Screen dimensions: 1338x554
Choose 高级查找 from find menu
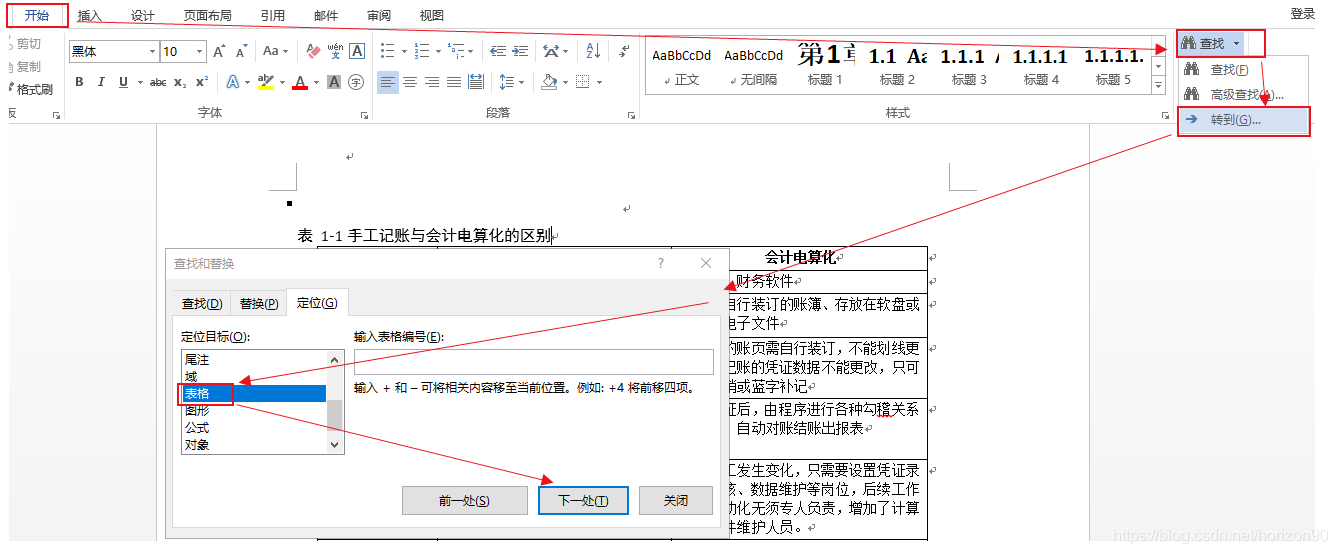tap(1243, 95)
